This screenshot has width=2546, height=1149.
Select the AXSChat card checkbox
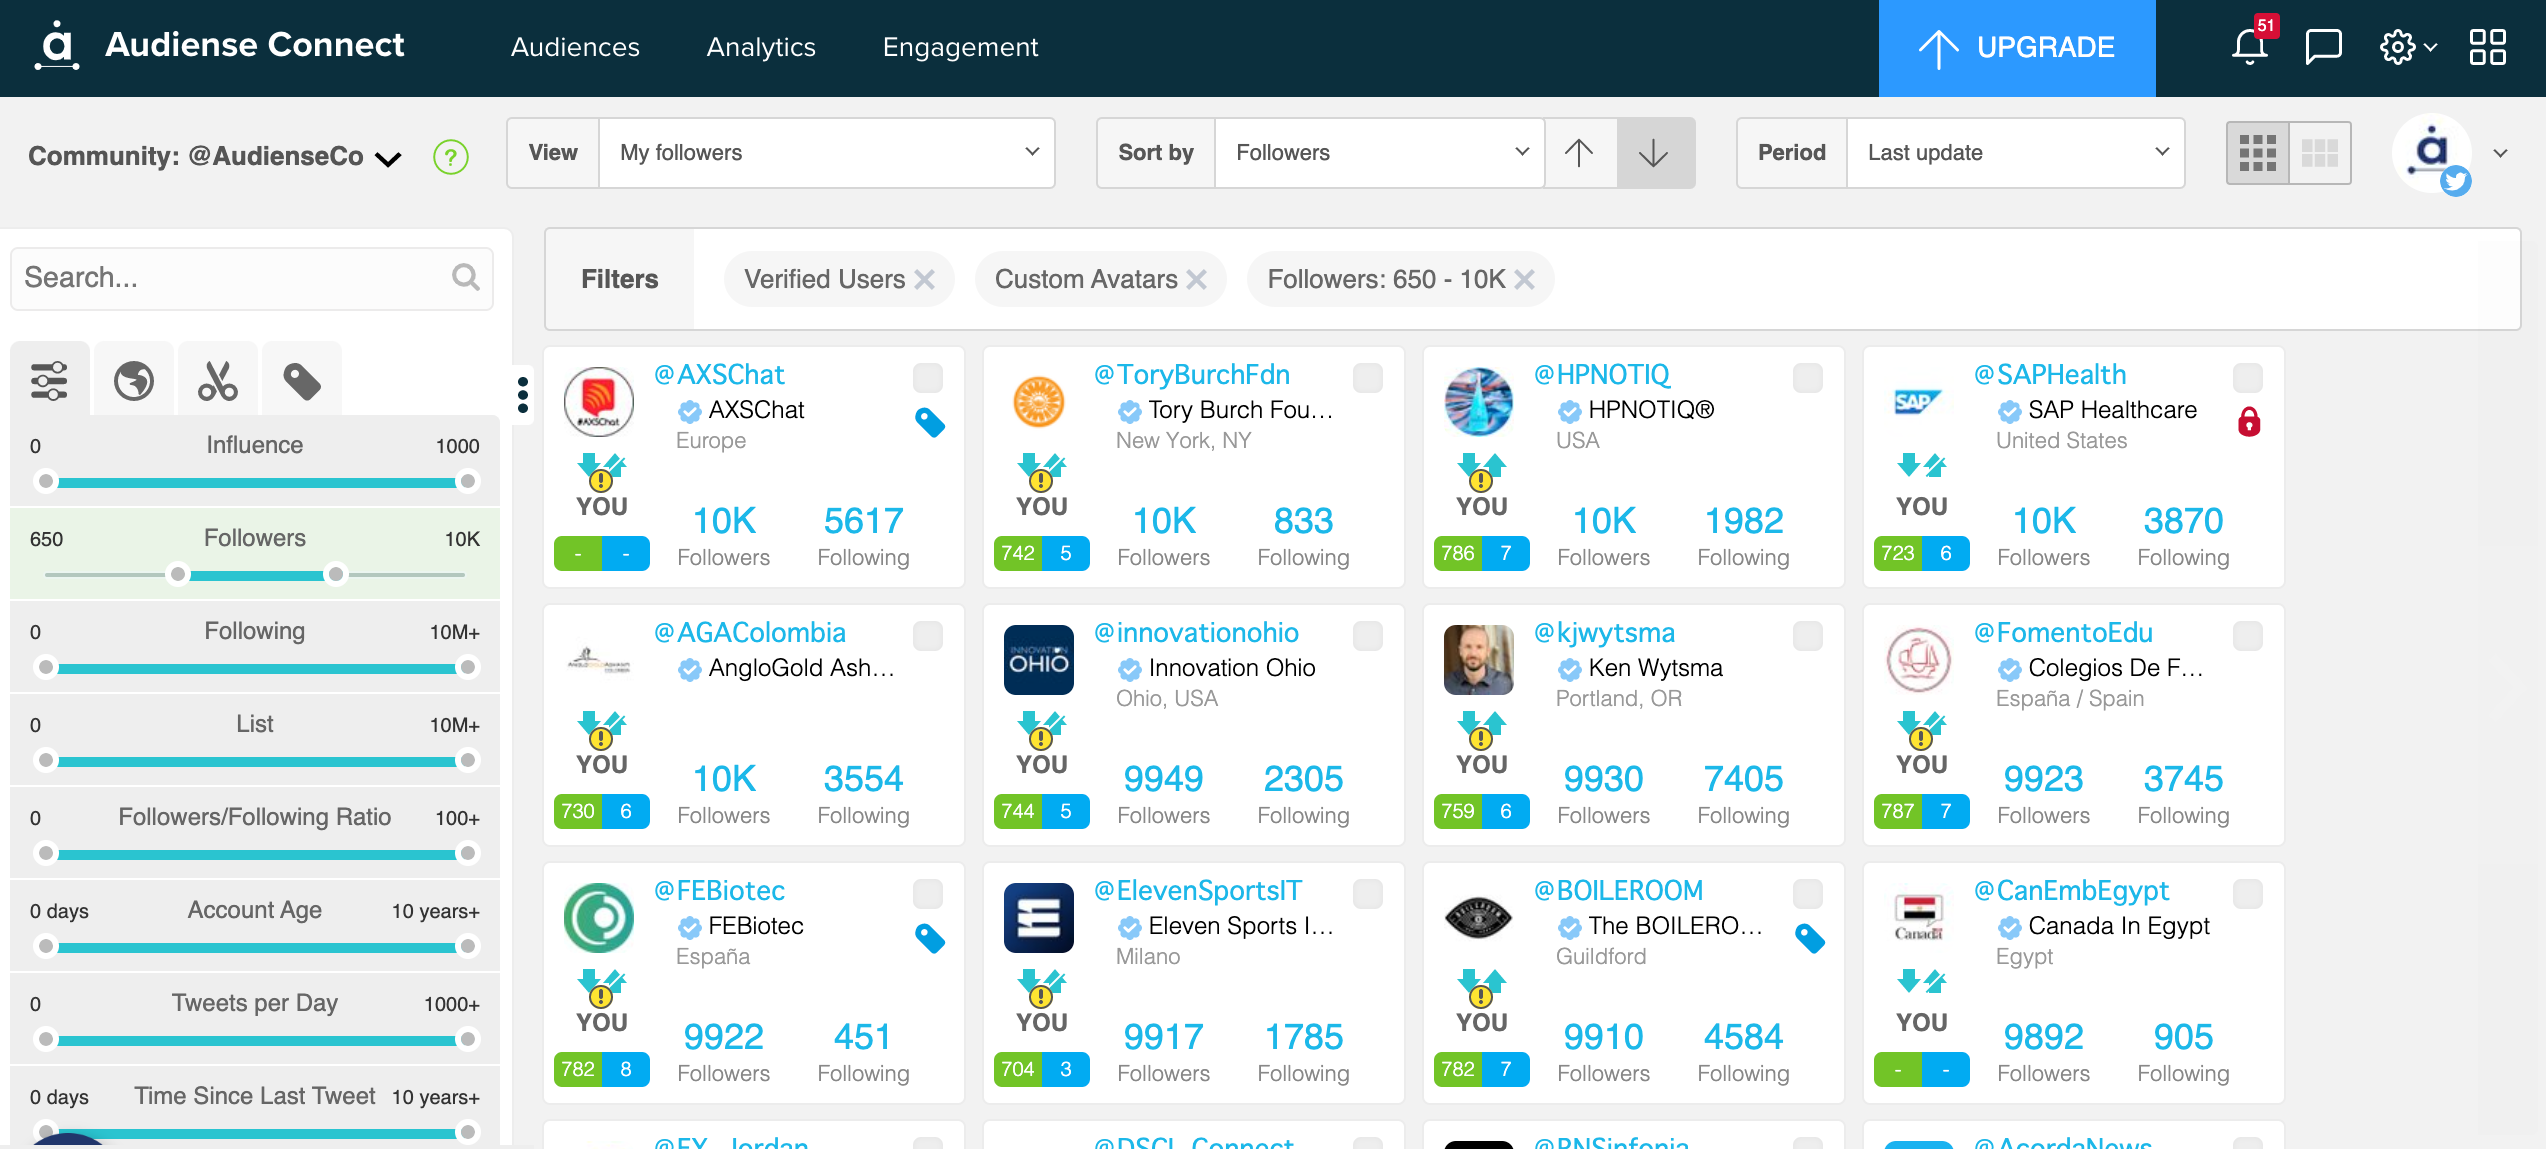click(x=928, y=378)
